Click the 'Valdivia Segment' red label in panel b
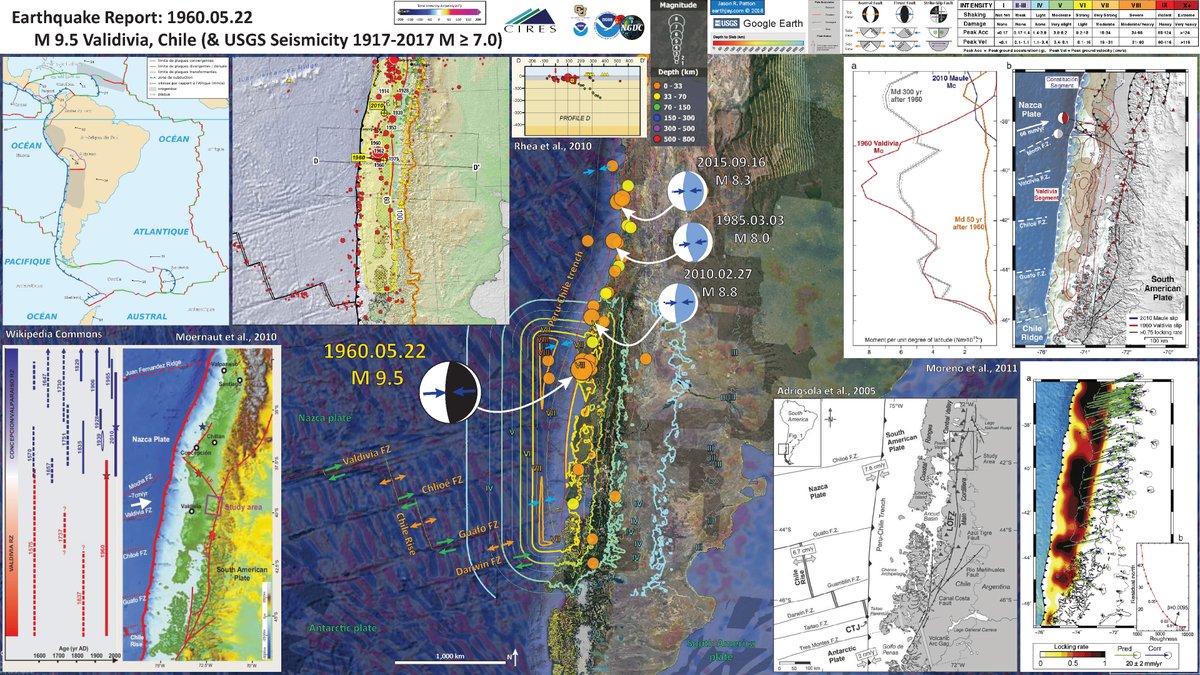Image resolution: width=1200 pixels, height=675 pixels. click(1044, 192)
